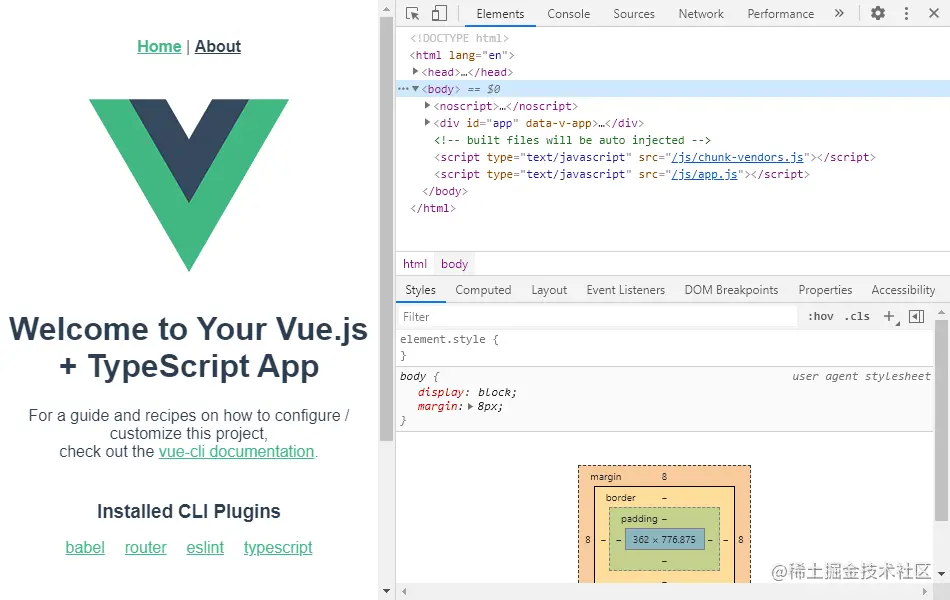This screenshot has width=950, height=600.
Task: Focus the styles Filter input
Action: point(597,317)
